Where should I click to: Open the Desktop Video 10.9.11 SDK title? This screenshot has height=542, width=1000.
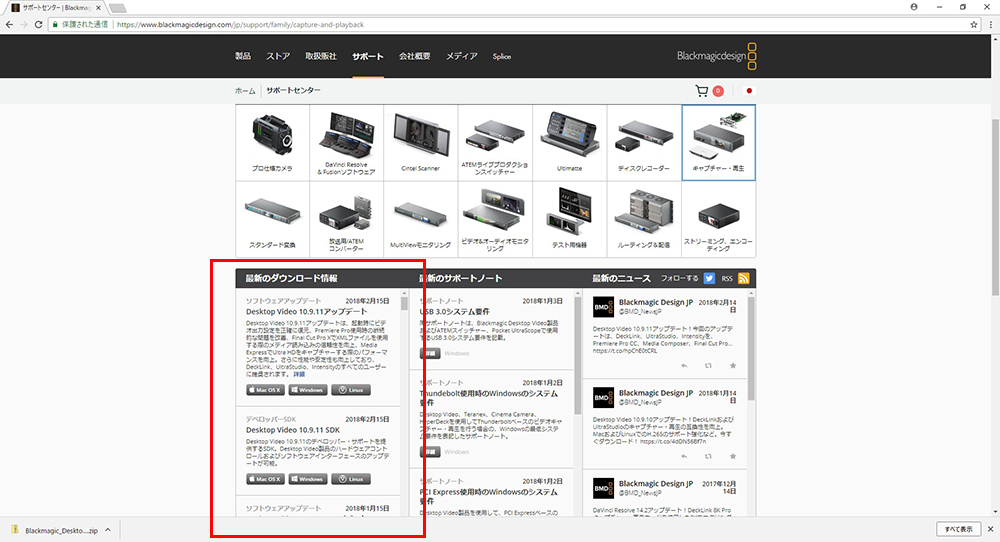pyautogui.click(x=293, y=430)
